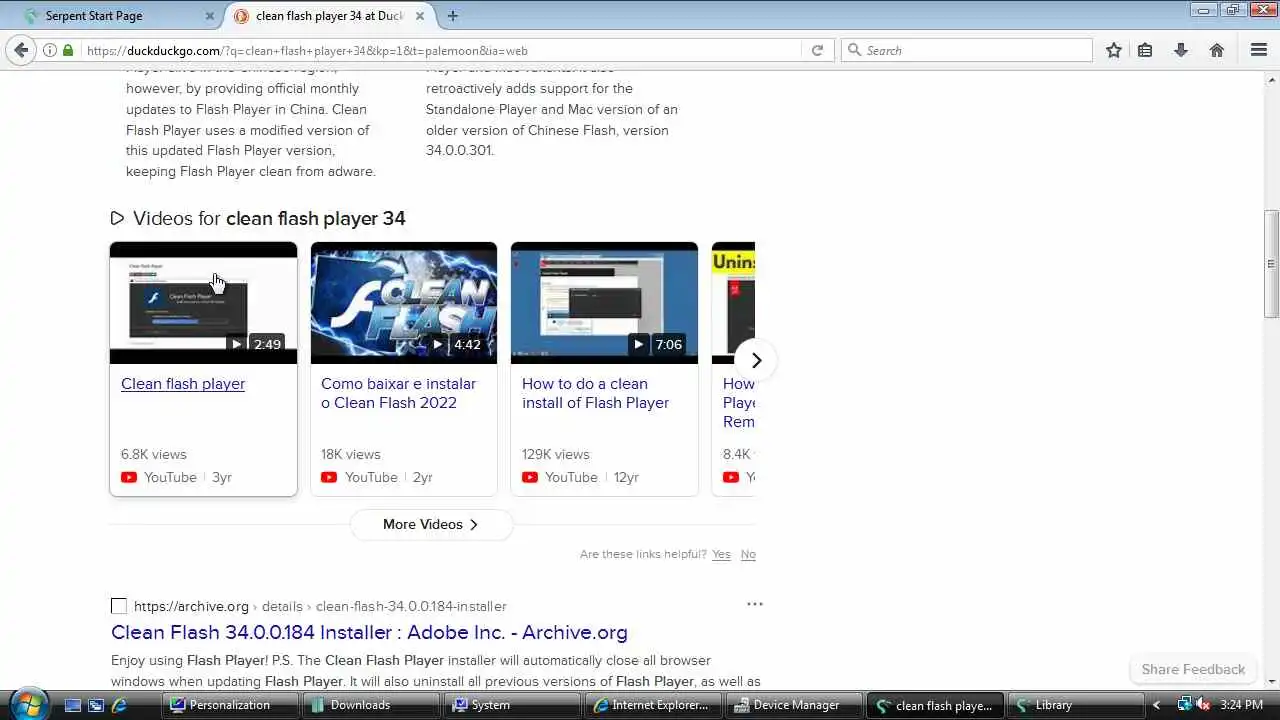Switch to the Personalization taskbar window
This screenshot has height=720, width=1280.
231,705
